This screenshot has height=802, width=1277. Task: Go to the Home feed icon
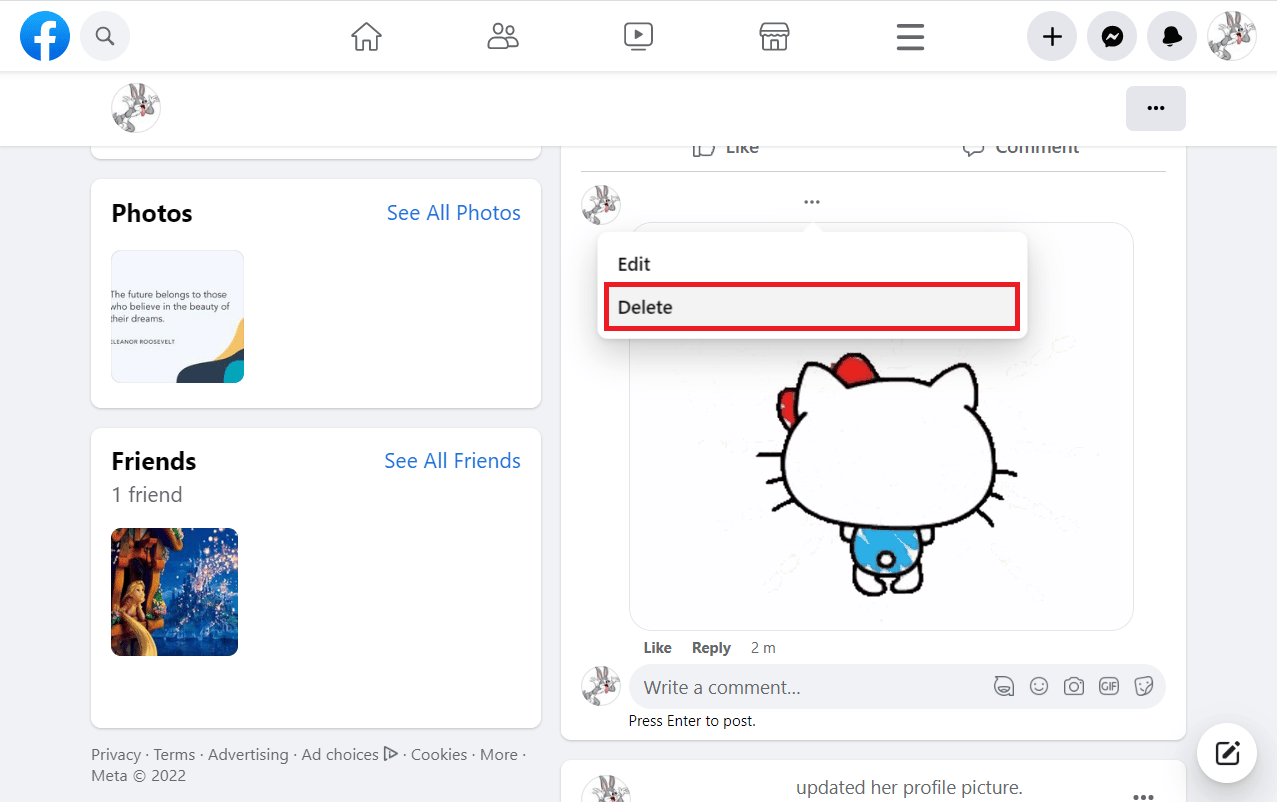pyautogui.click(x=366, y=36)
